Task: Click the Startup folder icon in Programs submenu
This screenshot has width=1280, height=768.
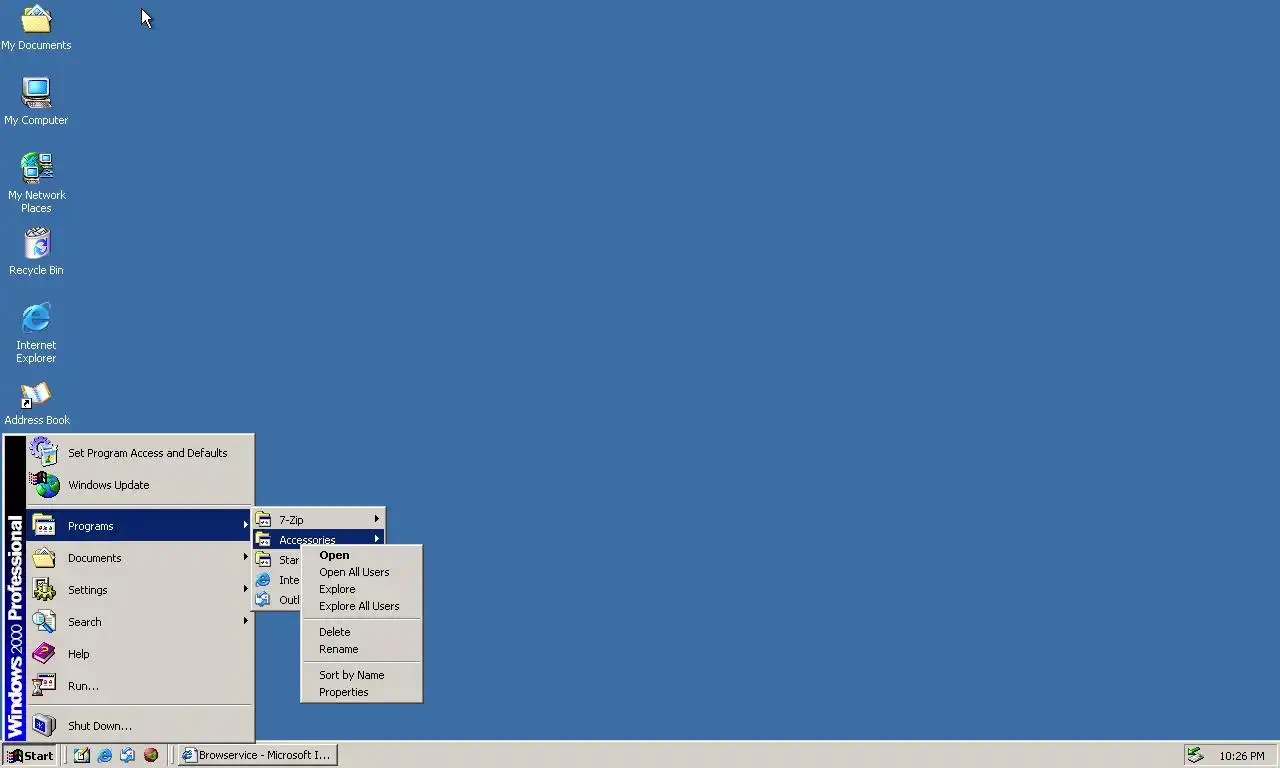Action: [x=263, y=559]
